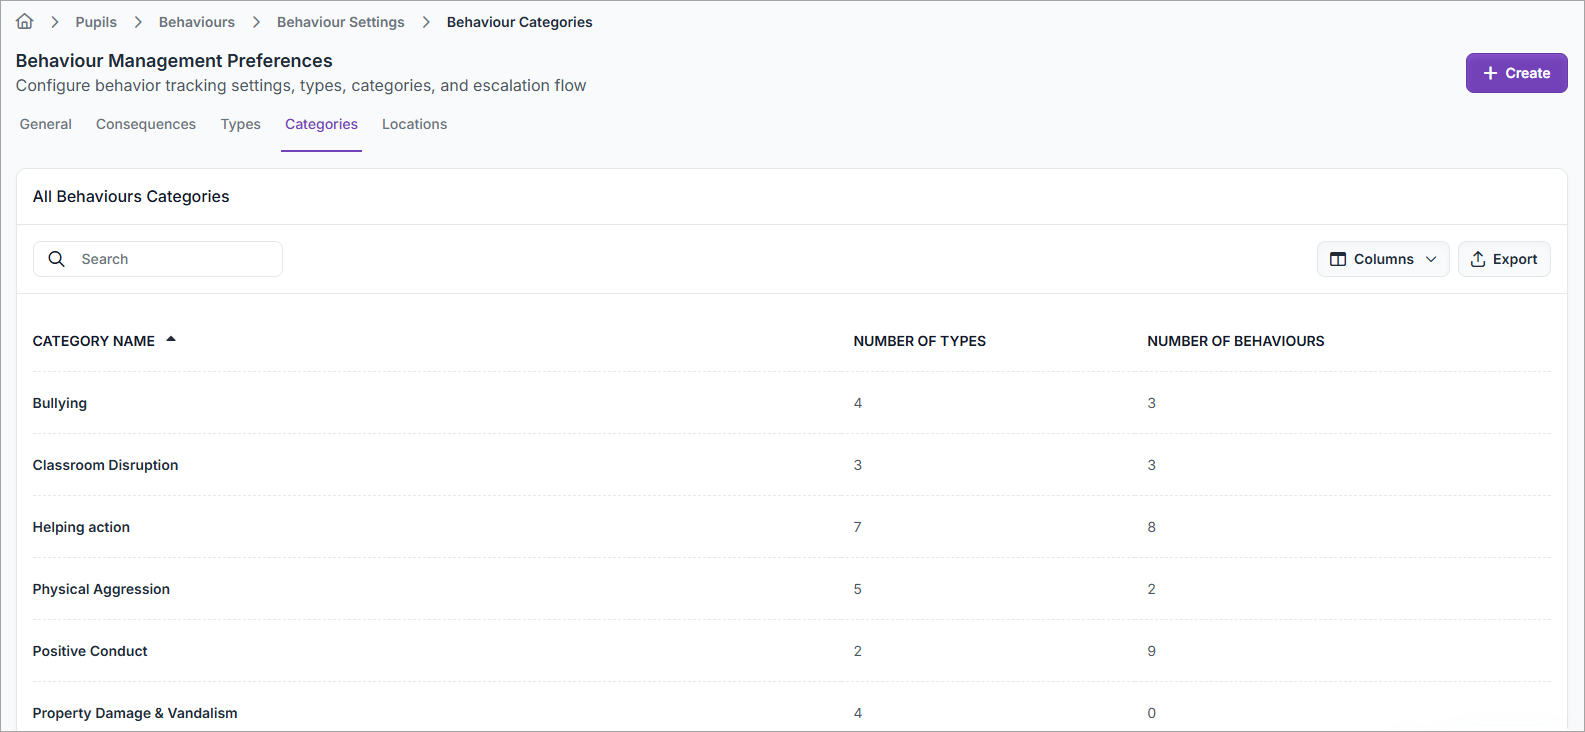Image resolution: width=1585 pixels, height=732 pixels.
Task: Switch to the General tab
Action: [46, 124]
